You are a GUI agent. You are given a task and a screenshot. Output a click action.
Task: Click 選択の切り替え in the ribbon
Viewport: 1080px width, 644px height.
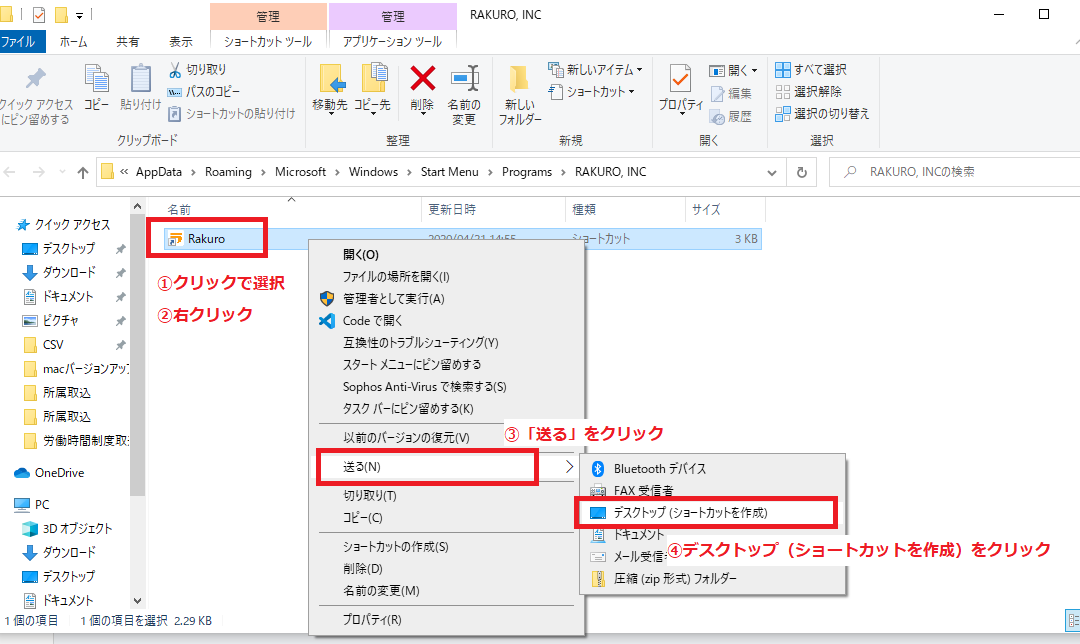coord(822,114)
